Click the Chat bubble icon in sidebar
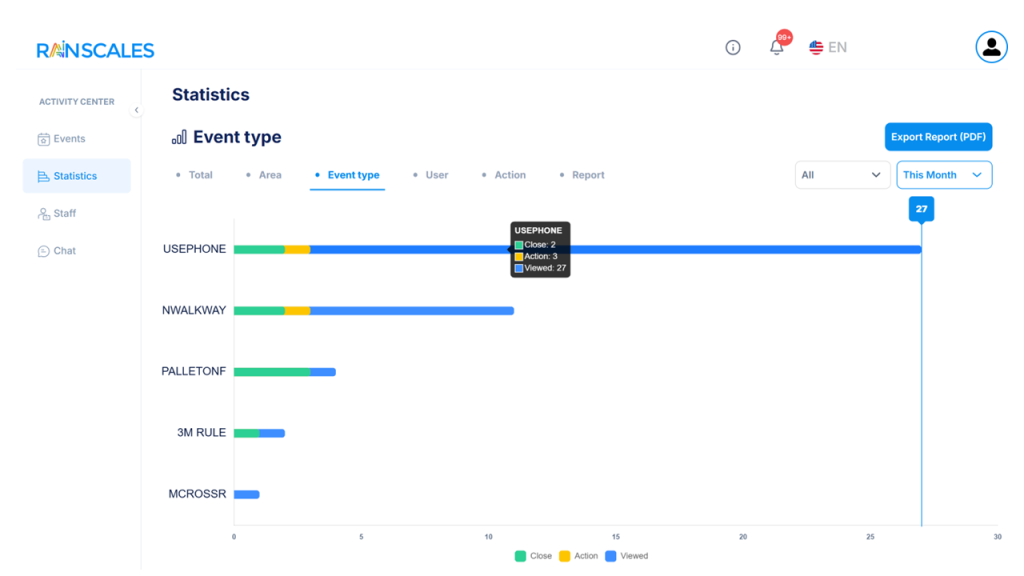This screenshot has width=1024, height=576. pyautogui.click(x=43, y=251)
